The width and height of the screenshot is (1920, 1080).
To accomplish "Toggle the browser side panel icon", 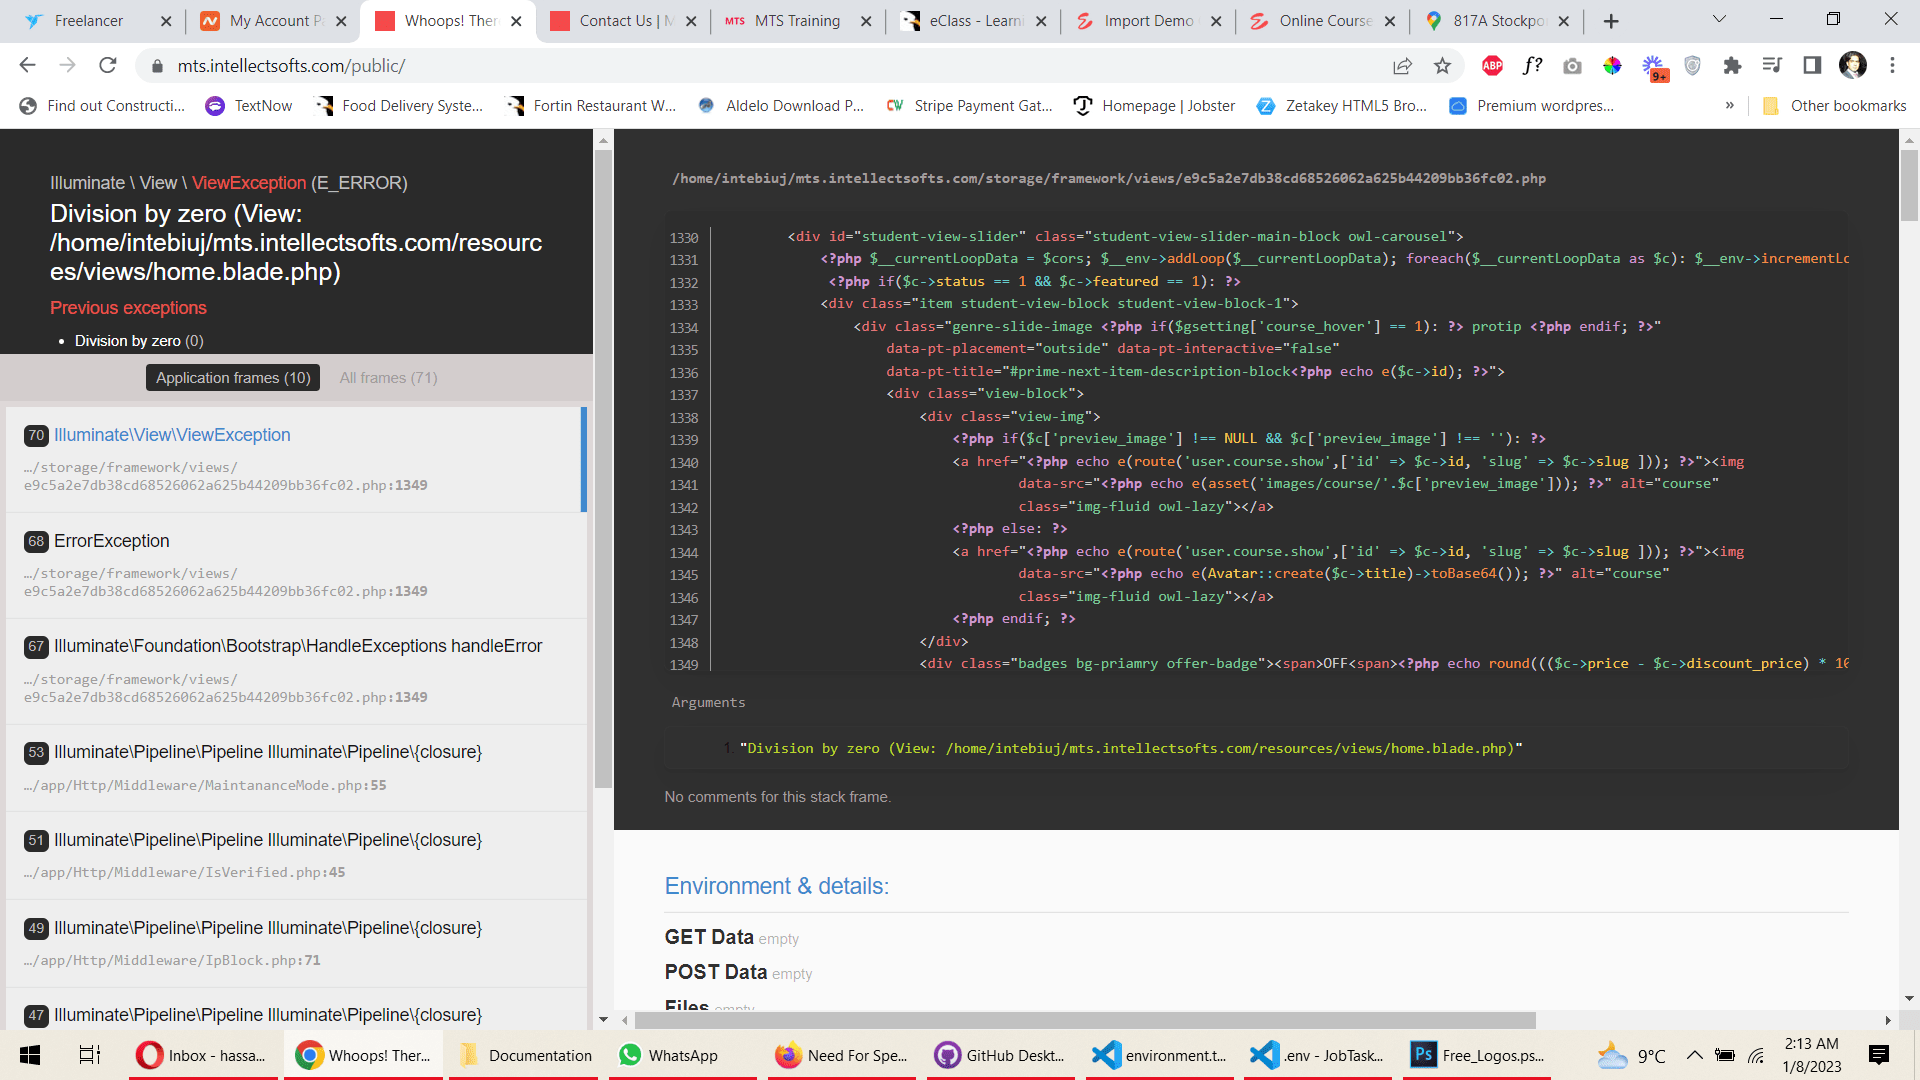I will pyautogui.click(x=1812, y=66).
